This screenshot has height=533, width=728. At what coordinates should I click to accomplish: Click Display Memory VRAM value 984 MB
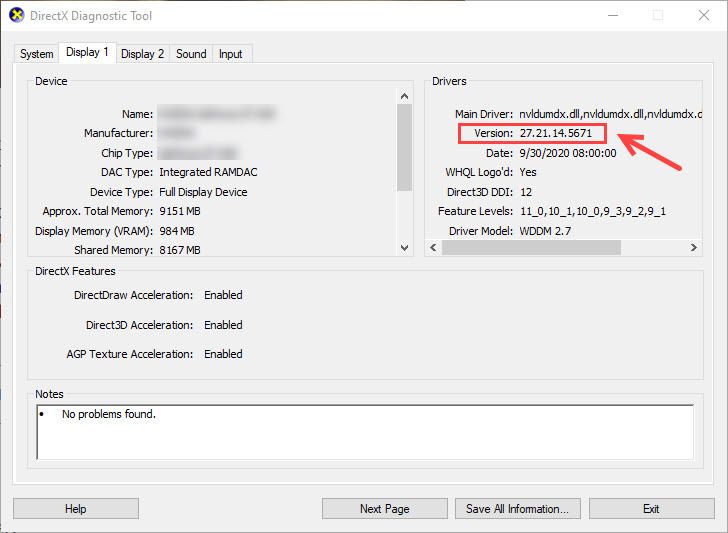click(x=177, y=231)
